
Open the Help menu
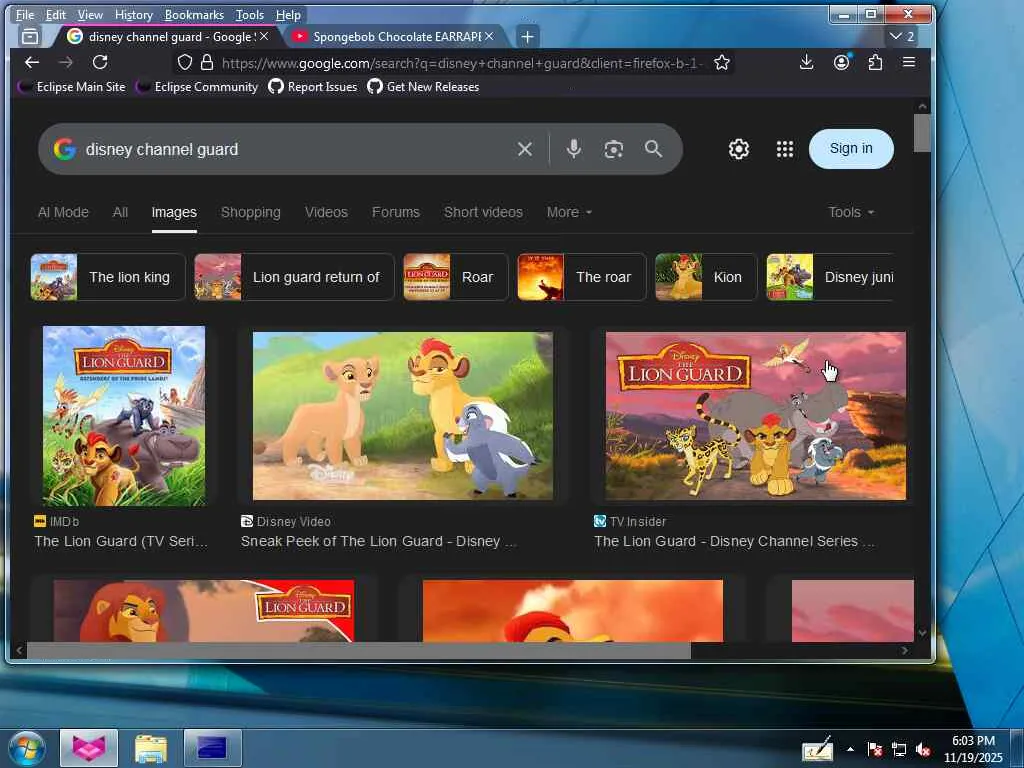pos(288,15)
